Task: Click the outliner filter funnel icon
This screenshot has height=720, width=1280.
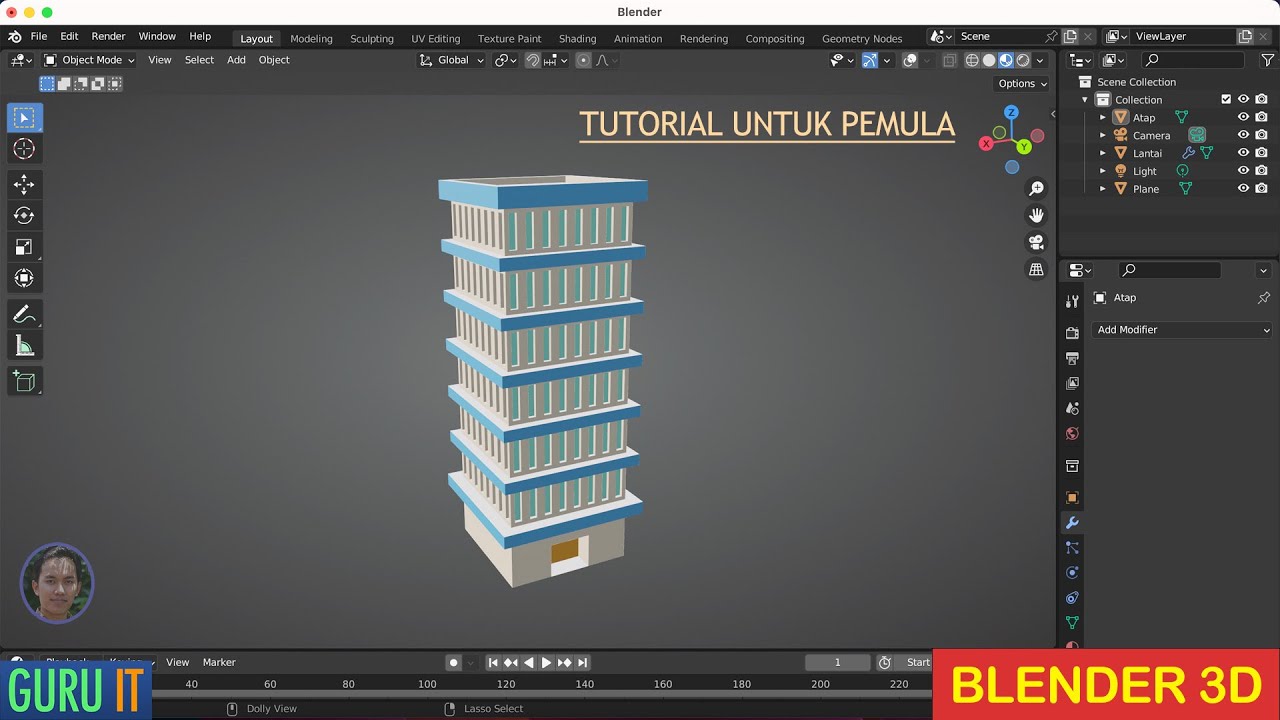Action: (x=1267, y=60)
